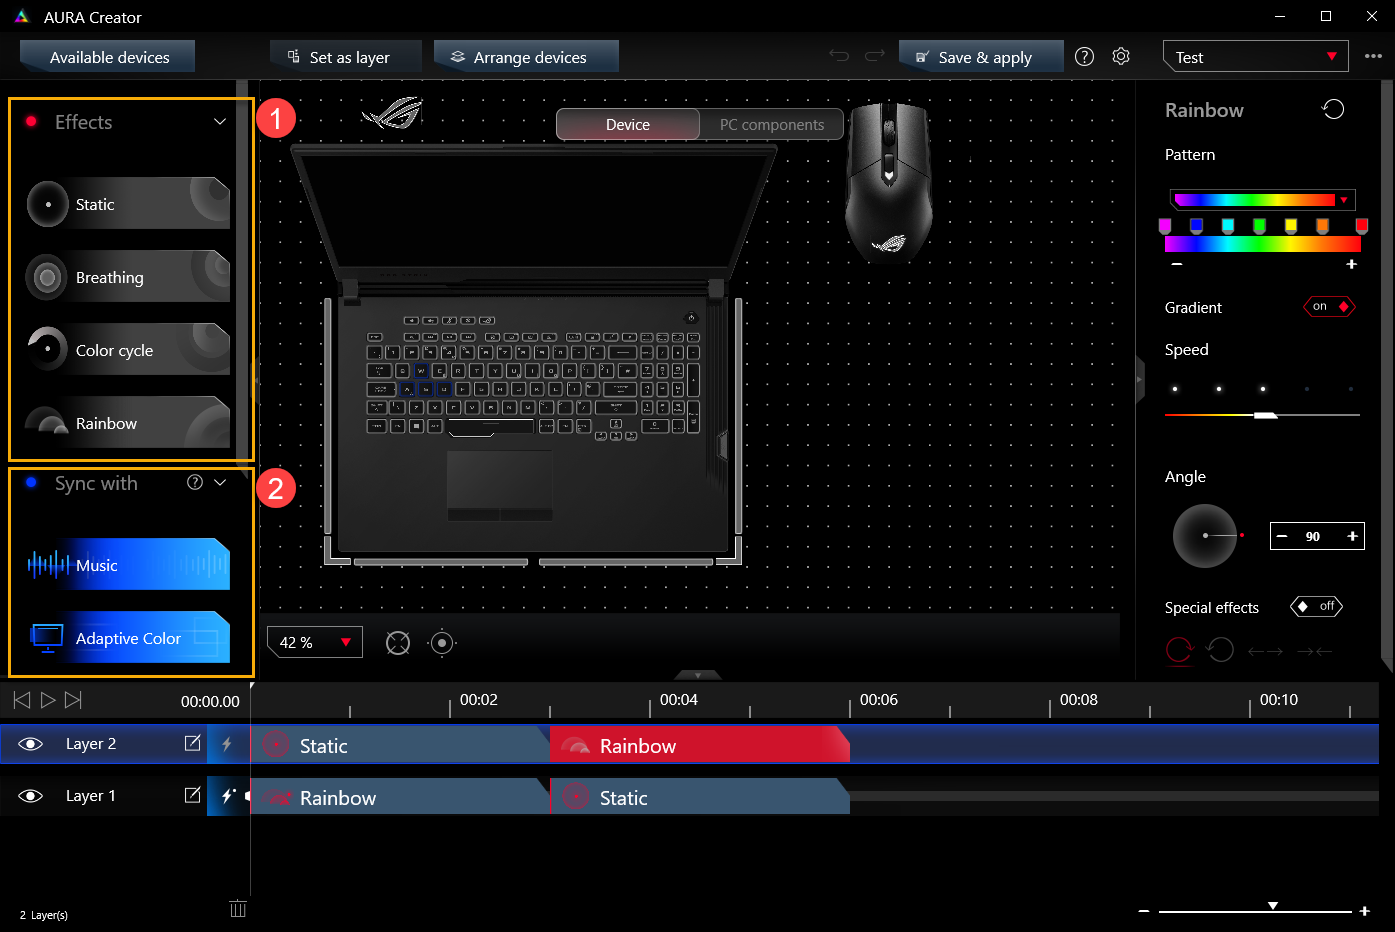Open the Pattern gradient preset dropdown
This screenshot has width=1395, height=932.
[1263, 199]
